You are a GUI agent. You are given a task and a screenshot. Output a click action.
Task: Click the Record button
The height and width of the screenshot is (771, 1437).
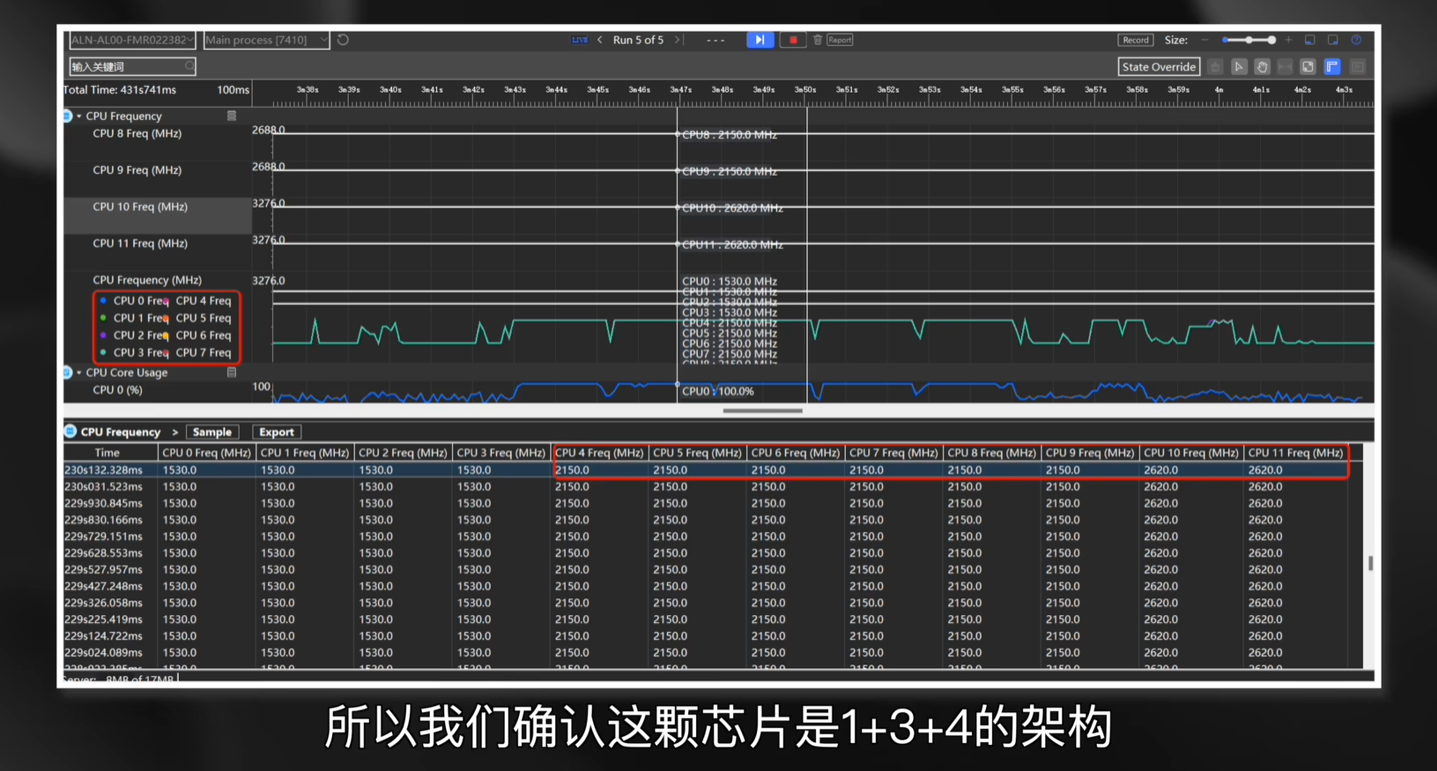[1135, 40]
